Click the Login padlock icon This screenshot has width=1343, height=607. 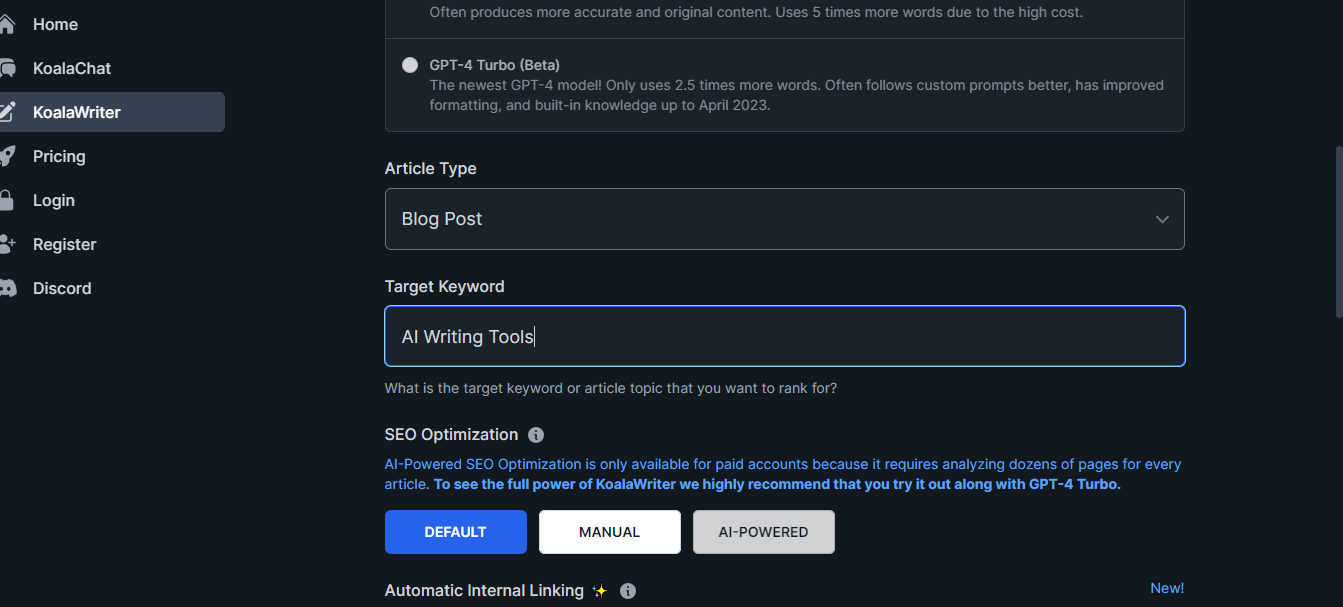(6, 200)
